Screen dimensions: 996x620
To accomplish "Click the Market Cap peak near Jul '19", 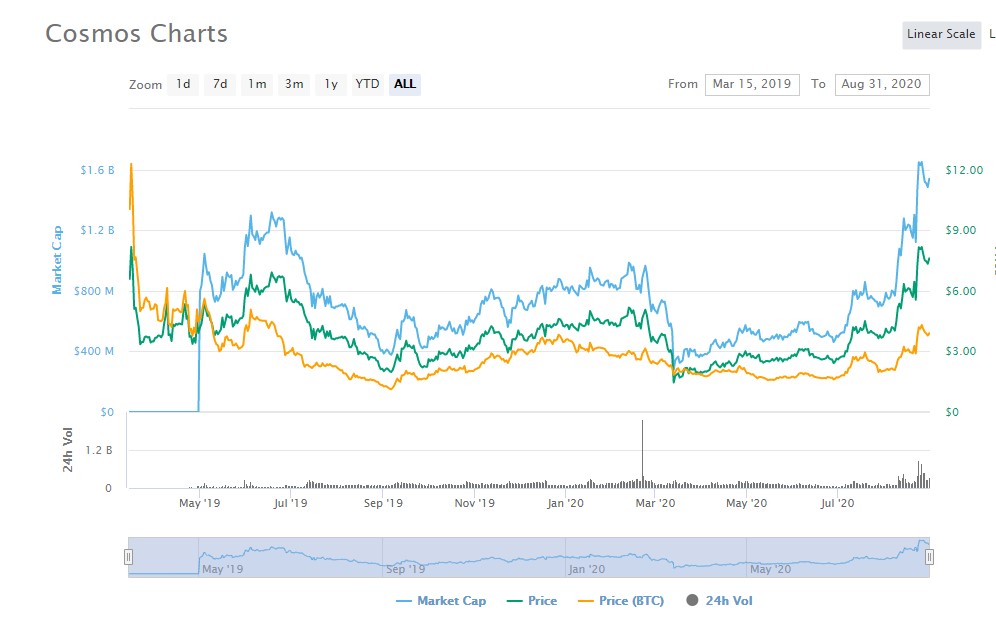I will point(270,215).
